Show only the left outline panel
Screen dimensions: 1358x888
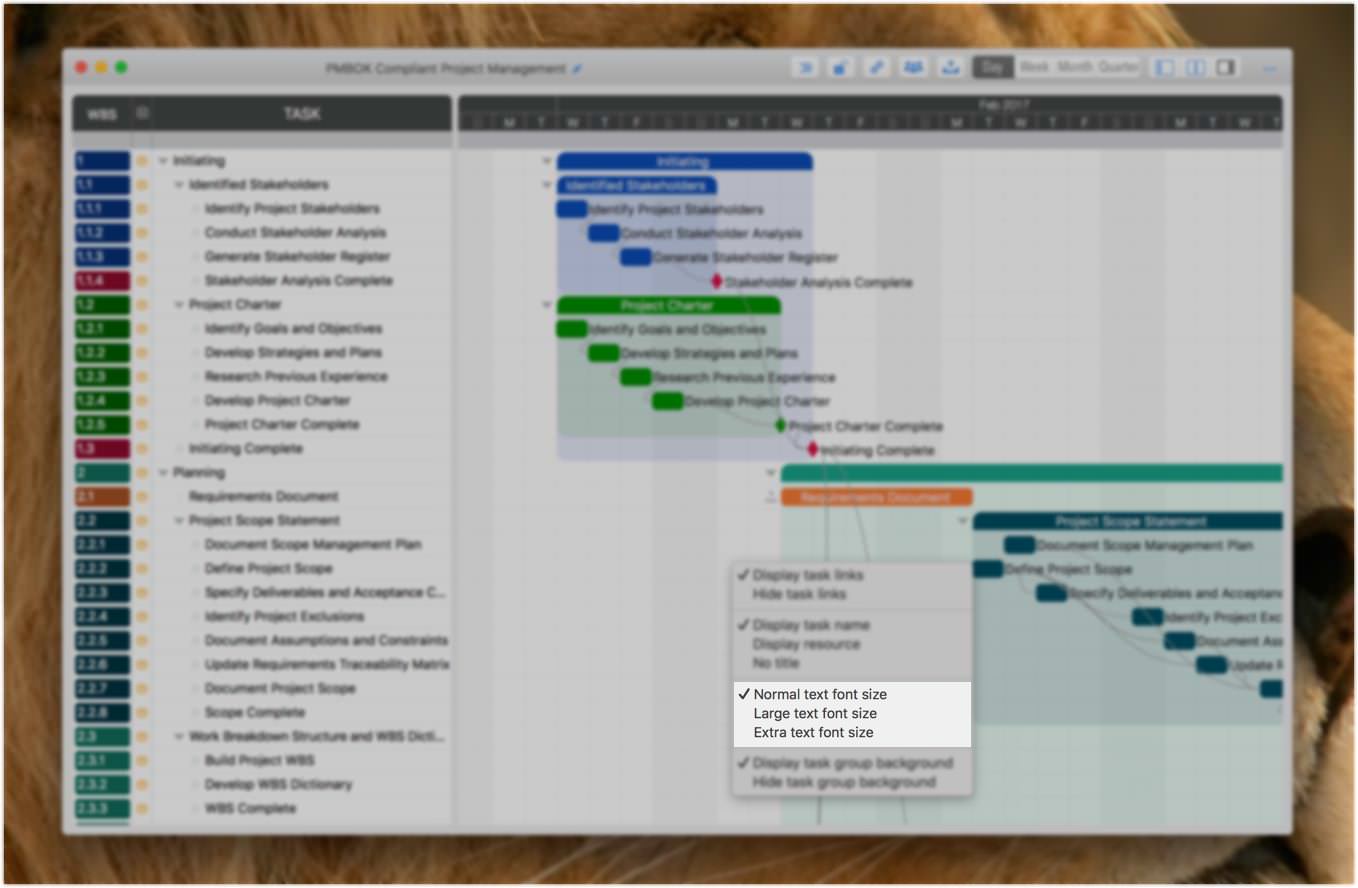(1164, 68)
